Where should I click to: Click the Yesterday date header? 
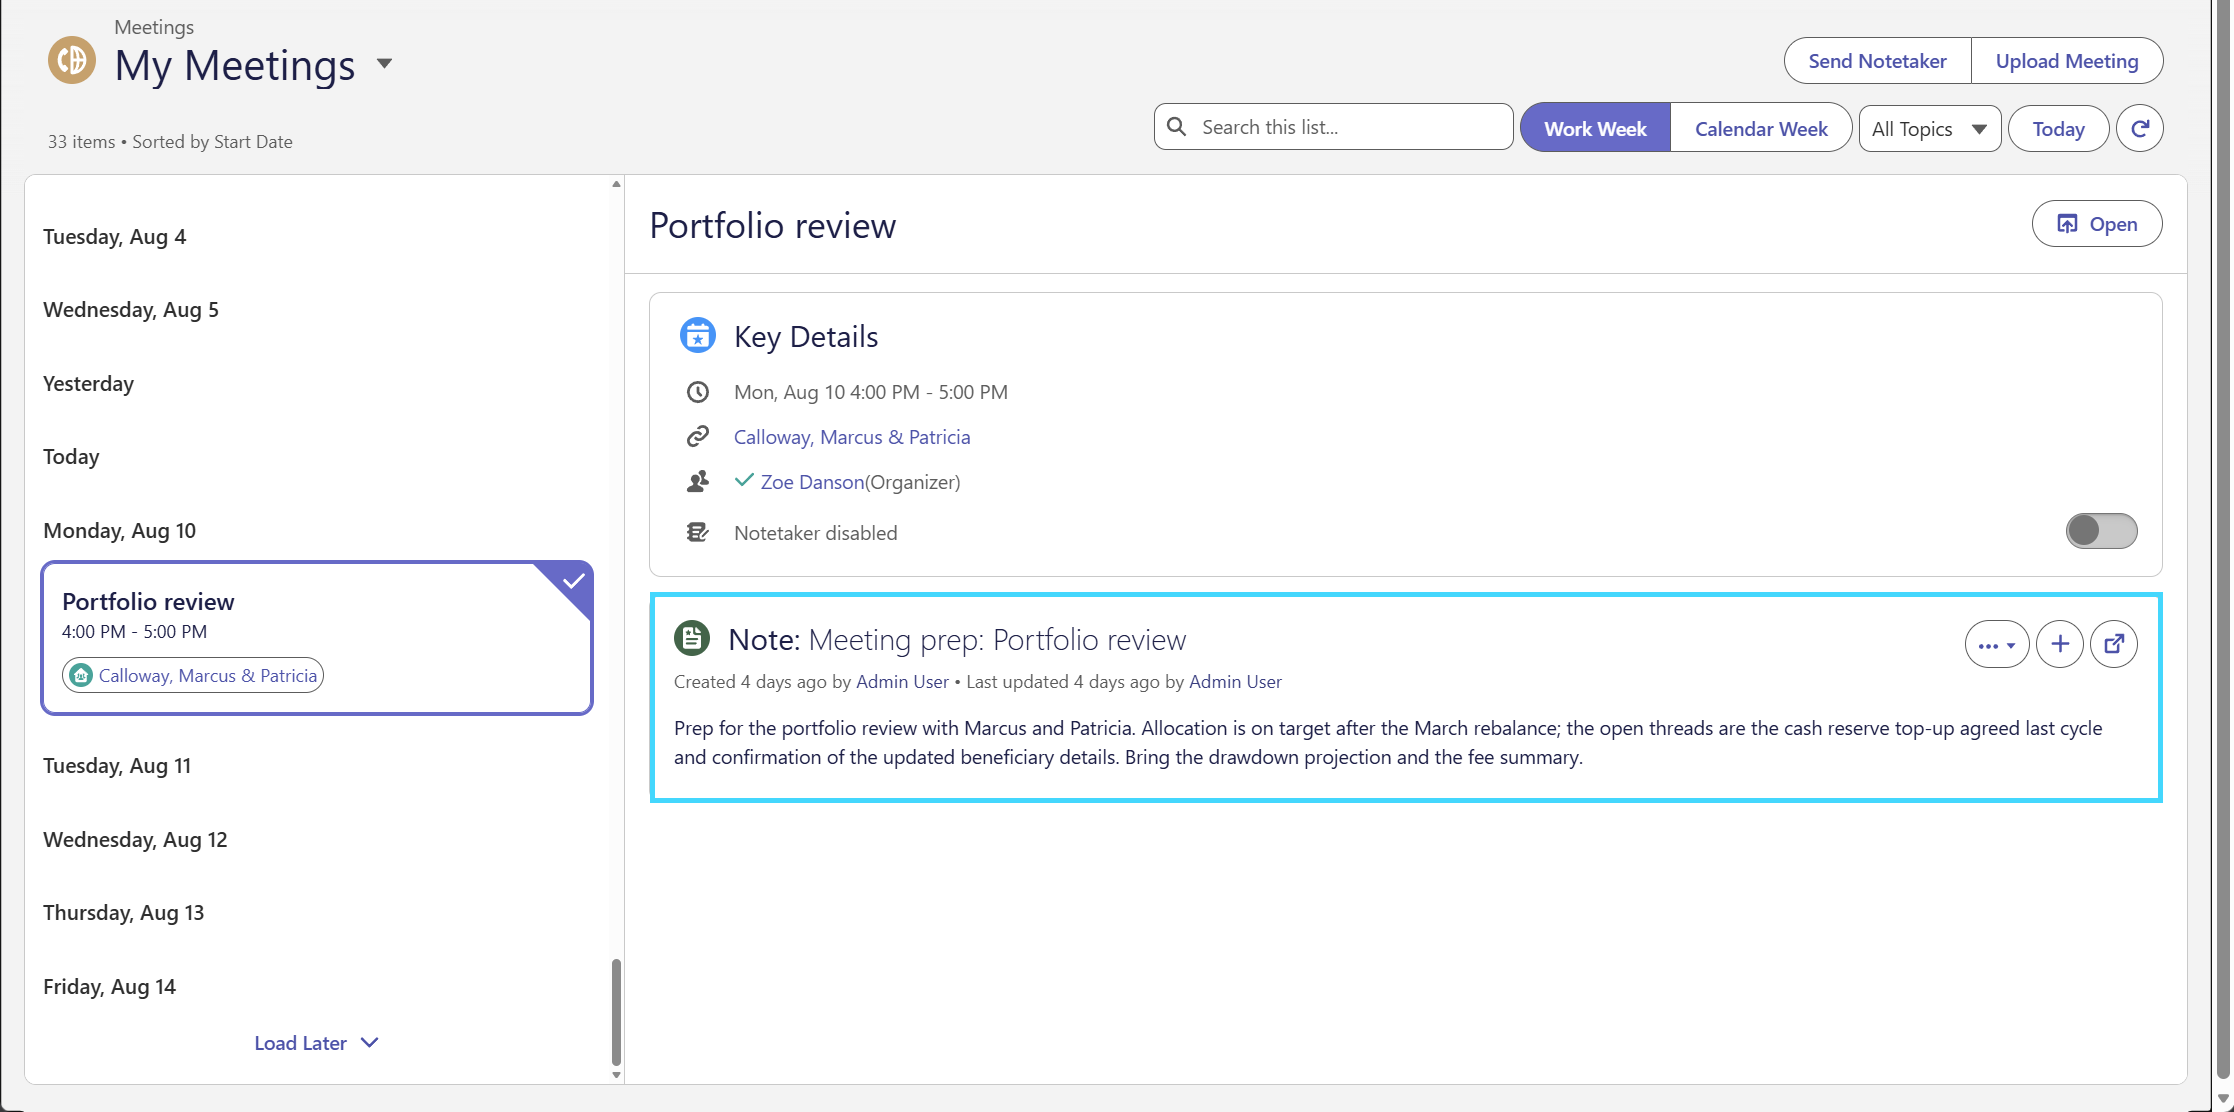(x=88, y=384)
